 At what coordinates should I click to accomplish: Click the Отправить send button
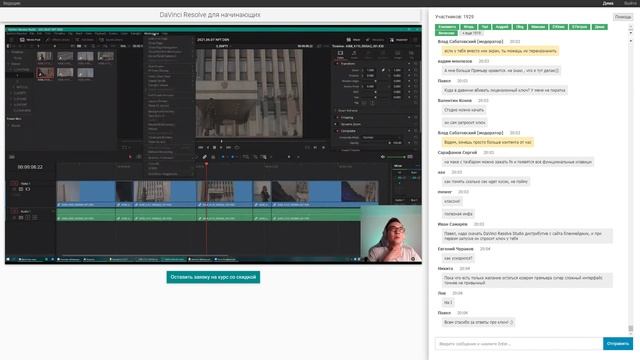click(x=618, y=344)
